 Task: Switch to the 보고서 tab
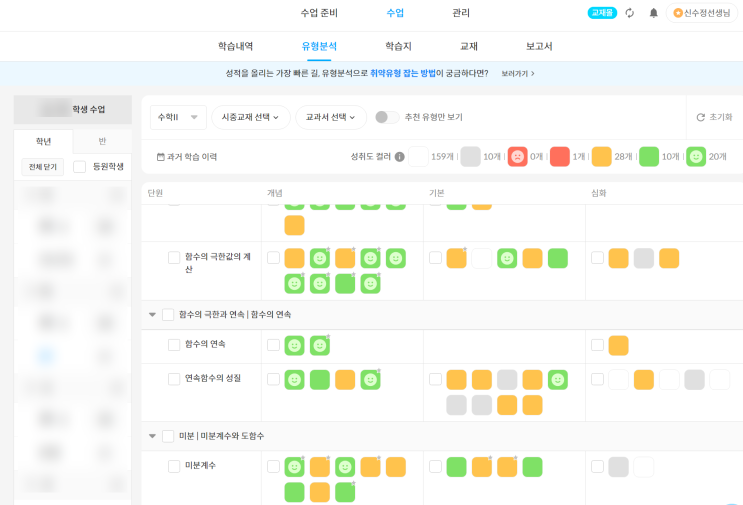click(x=539, y=46)
